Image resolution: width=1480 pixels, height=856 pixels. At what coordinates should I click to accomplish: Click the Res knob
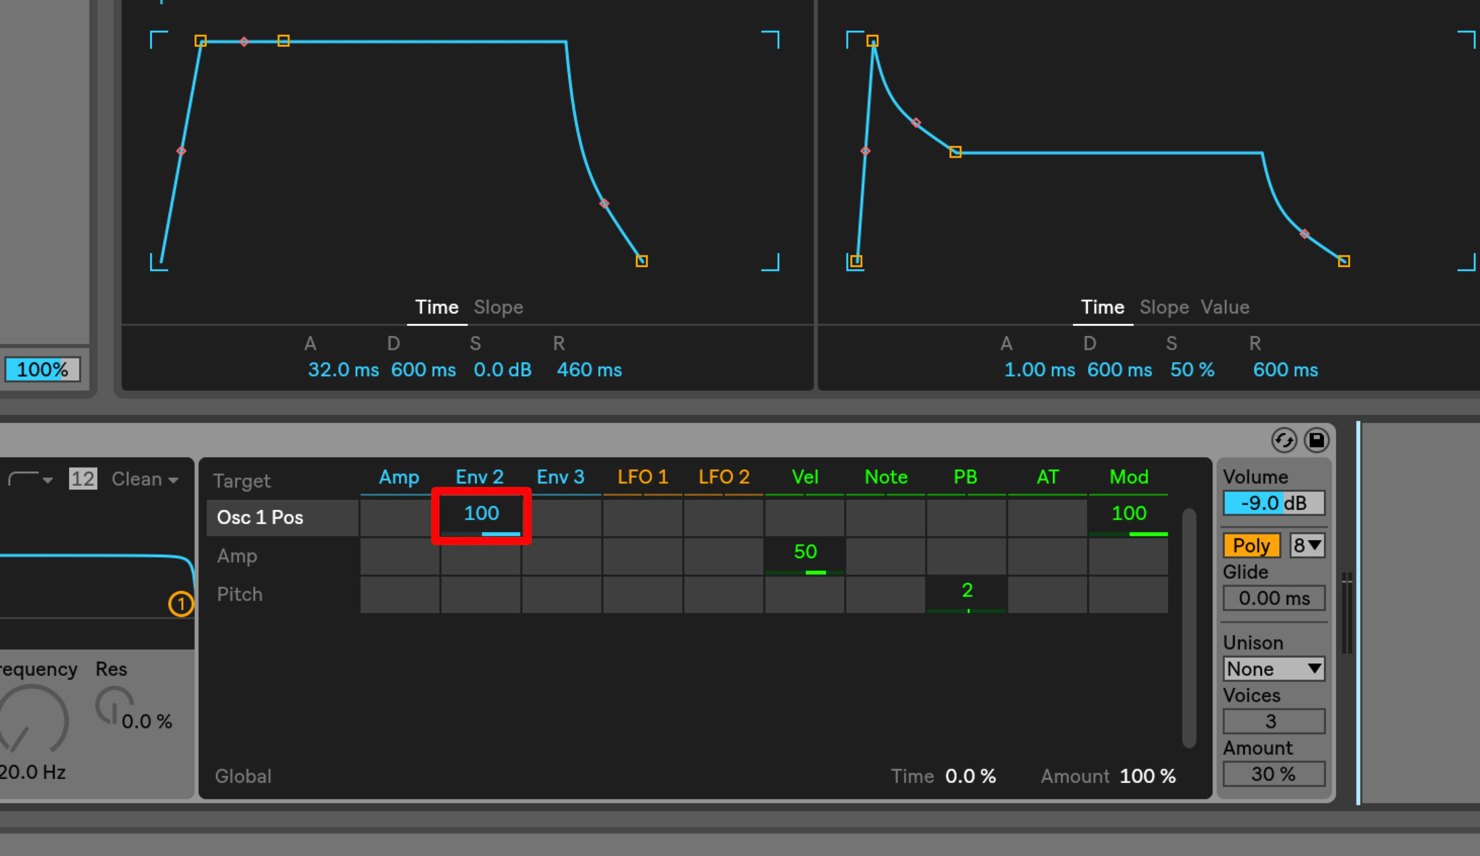(x=114, y=706)
